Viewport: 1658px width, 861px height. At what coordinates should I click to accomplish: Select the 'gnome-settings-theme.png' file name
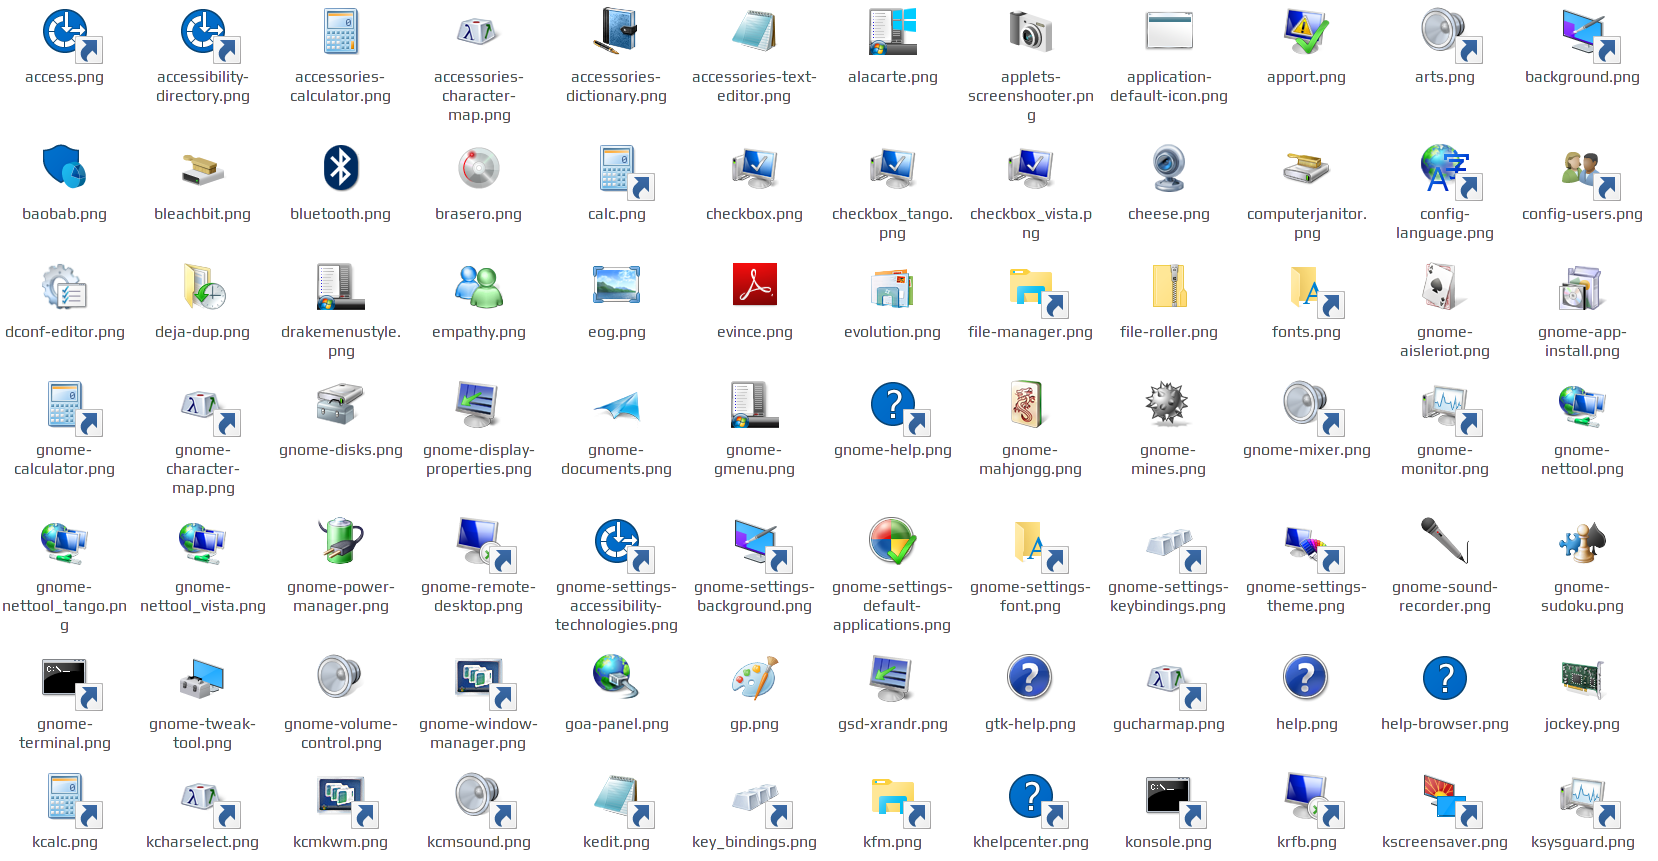1306,596
